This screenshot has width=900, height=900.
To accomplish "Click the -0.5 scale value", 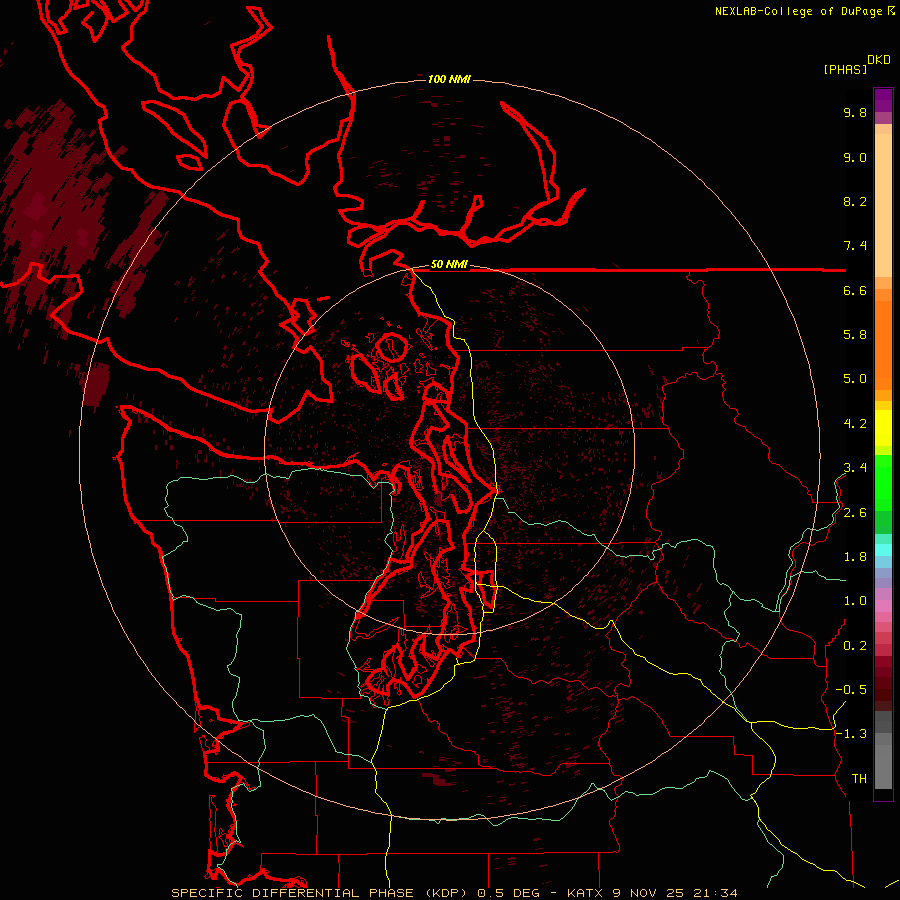I will tap(851, 689).
